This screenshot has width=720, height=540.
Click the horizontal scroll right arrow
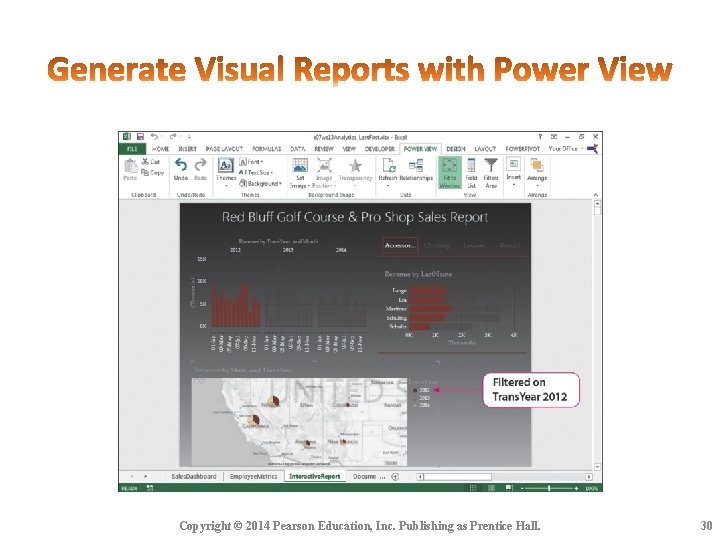coord(589,477)
